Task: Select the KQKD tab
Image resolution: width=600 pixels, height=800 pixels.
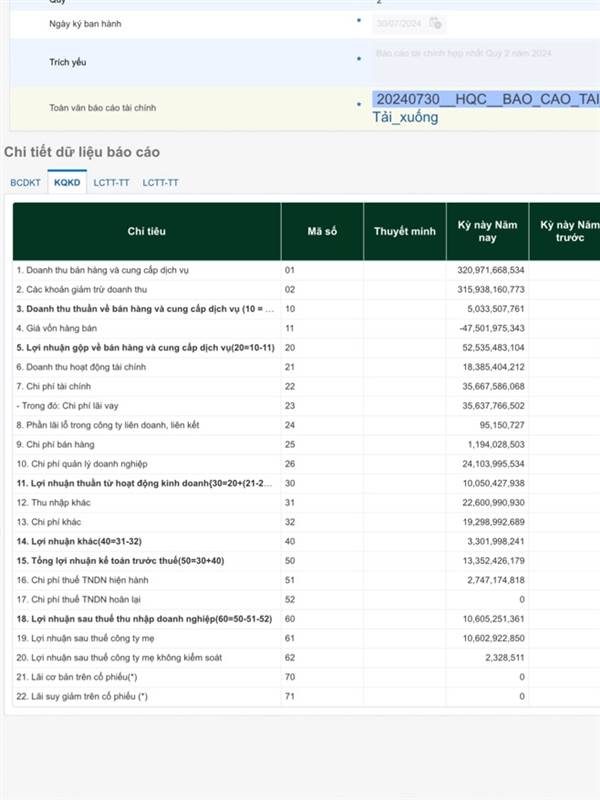Action: (67, 182)
